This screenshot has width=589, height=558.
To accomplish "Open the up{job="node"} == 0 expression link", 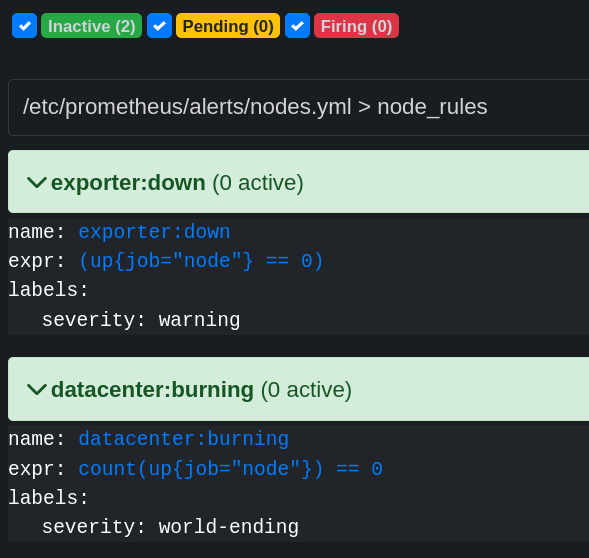I will point(201,261).
